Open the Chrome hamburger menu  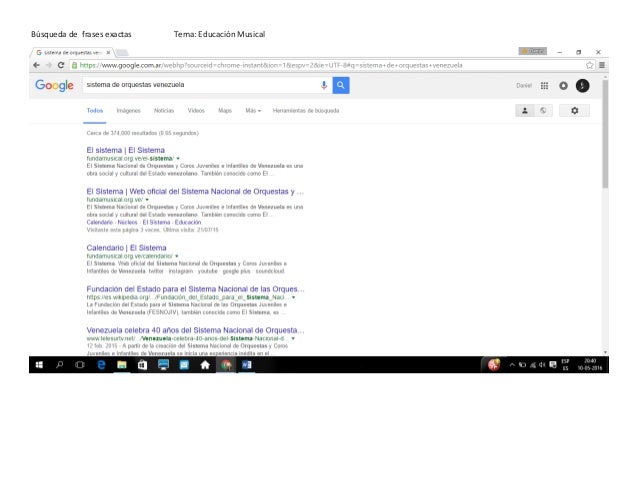tap(602, 65)
